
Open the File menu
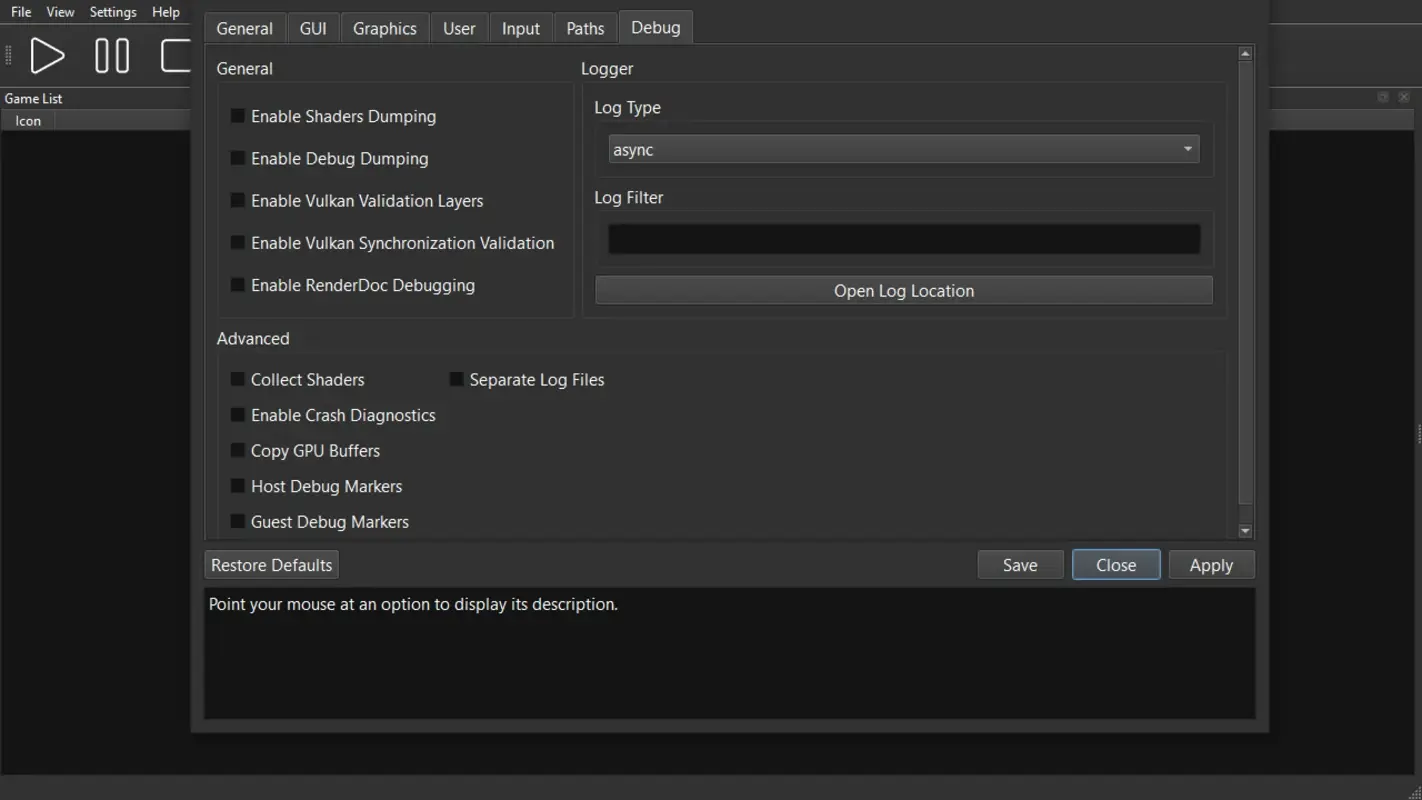point(19,11)
